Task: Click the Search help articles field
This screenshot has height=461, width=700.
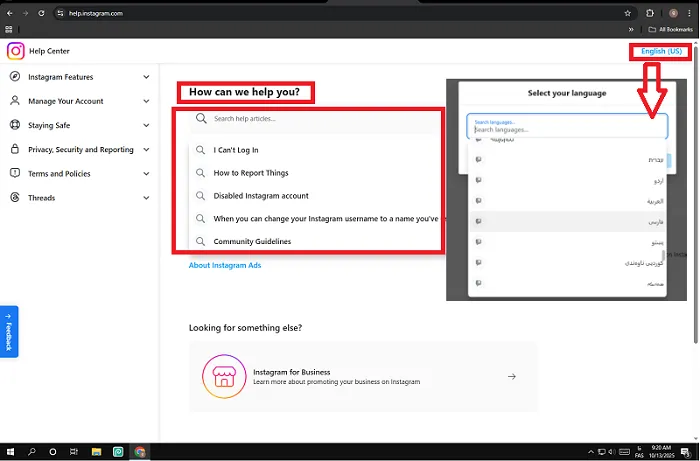Action: pyautogui.click(x=315, y=119)
